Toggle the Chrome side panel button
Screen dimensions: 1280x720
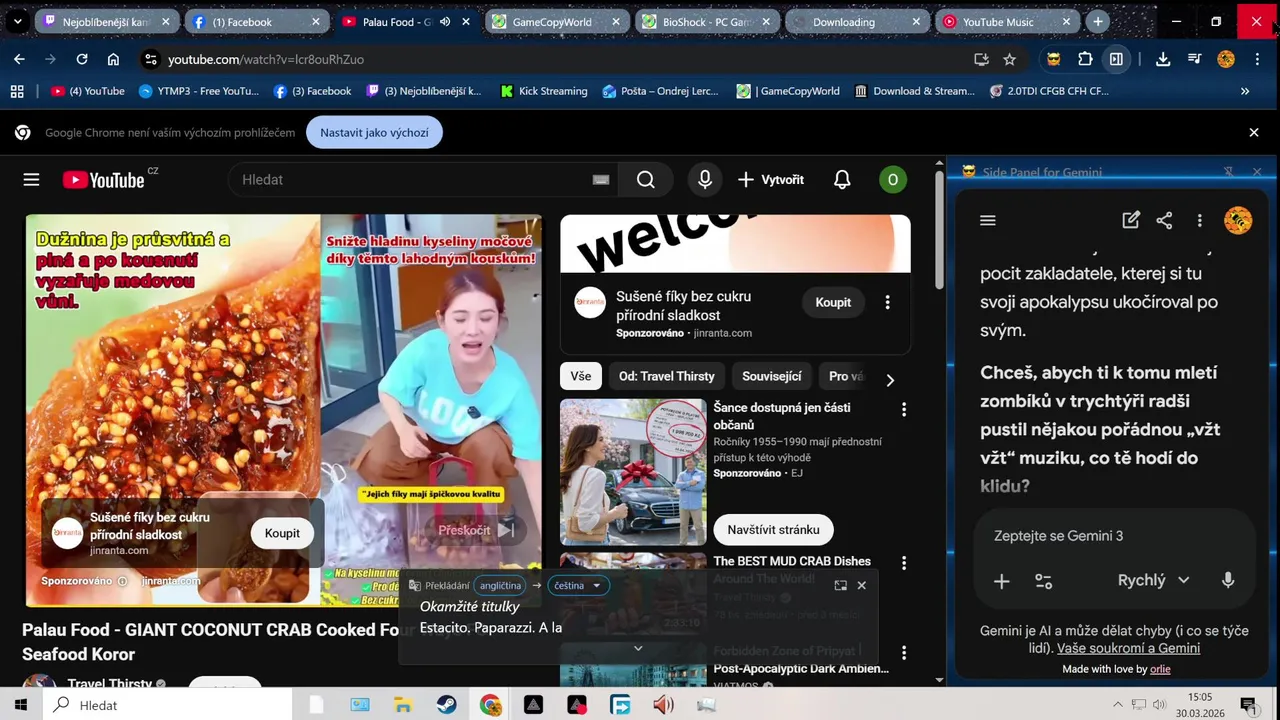point(1116,59)
